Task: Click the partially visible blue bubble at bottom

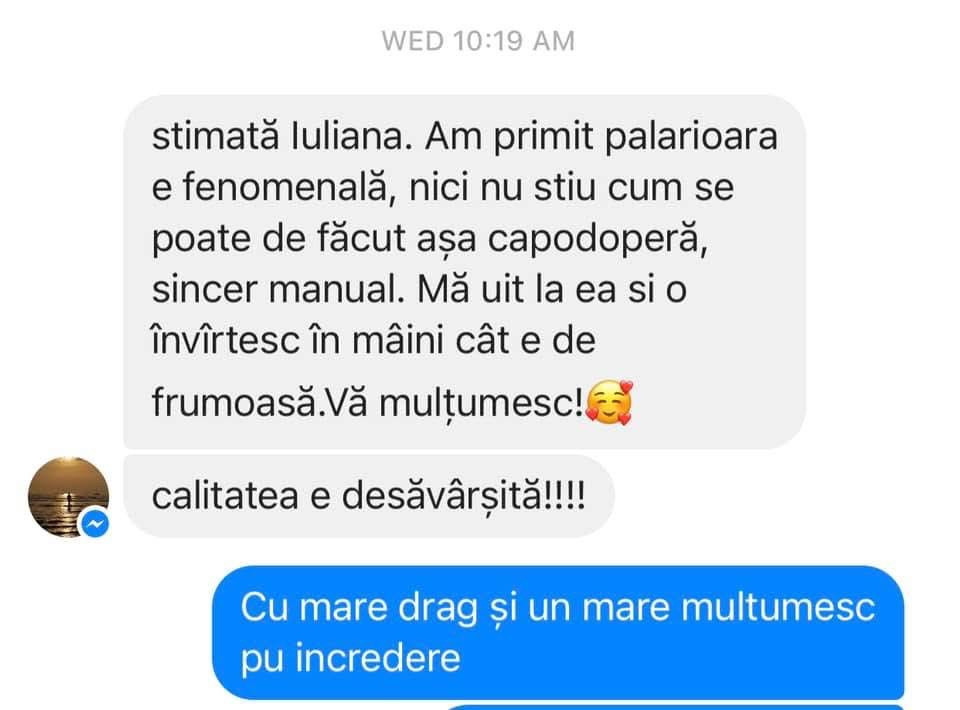Action: (673, 707)
